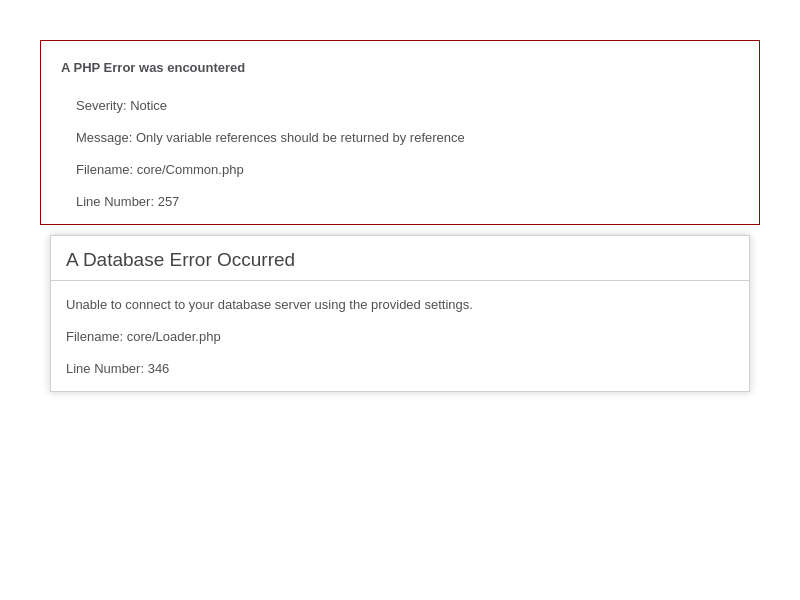This screenshot has width=800, height=600.
Task: Click the blank page area below database error box
Action: point(400,500)
